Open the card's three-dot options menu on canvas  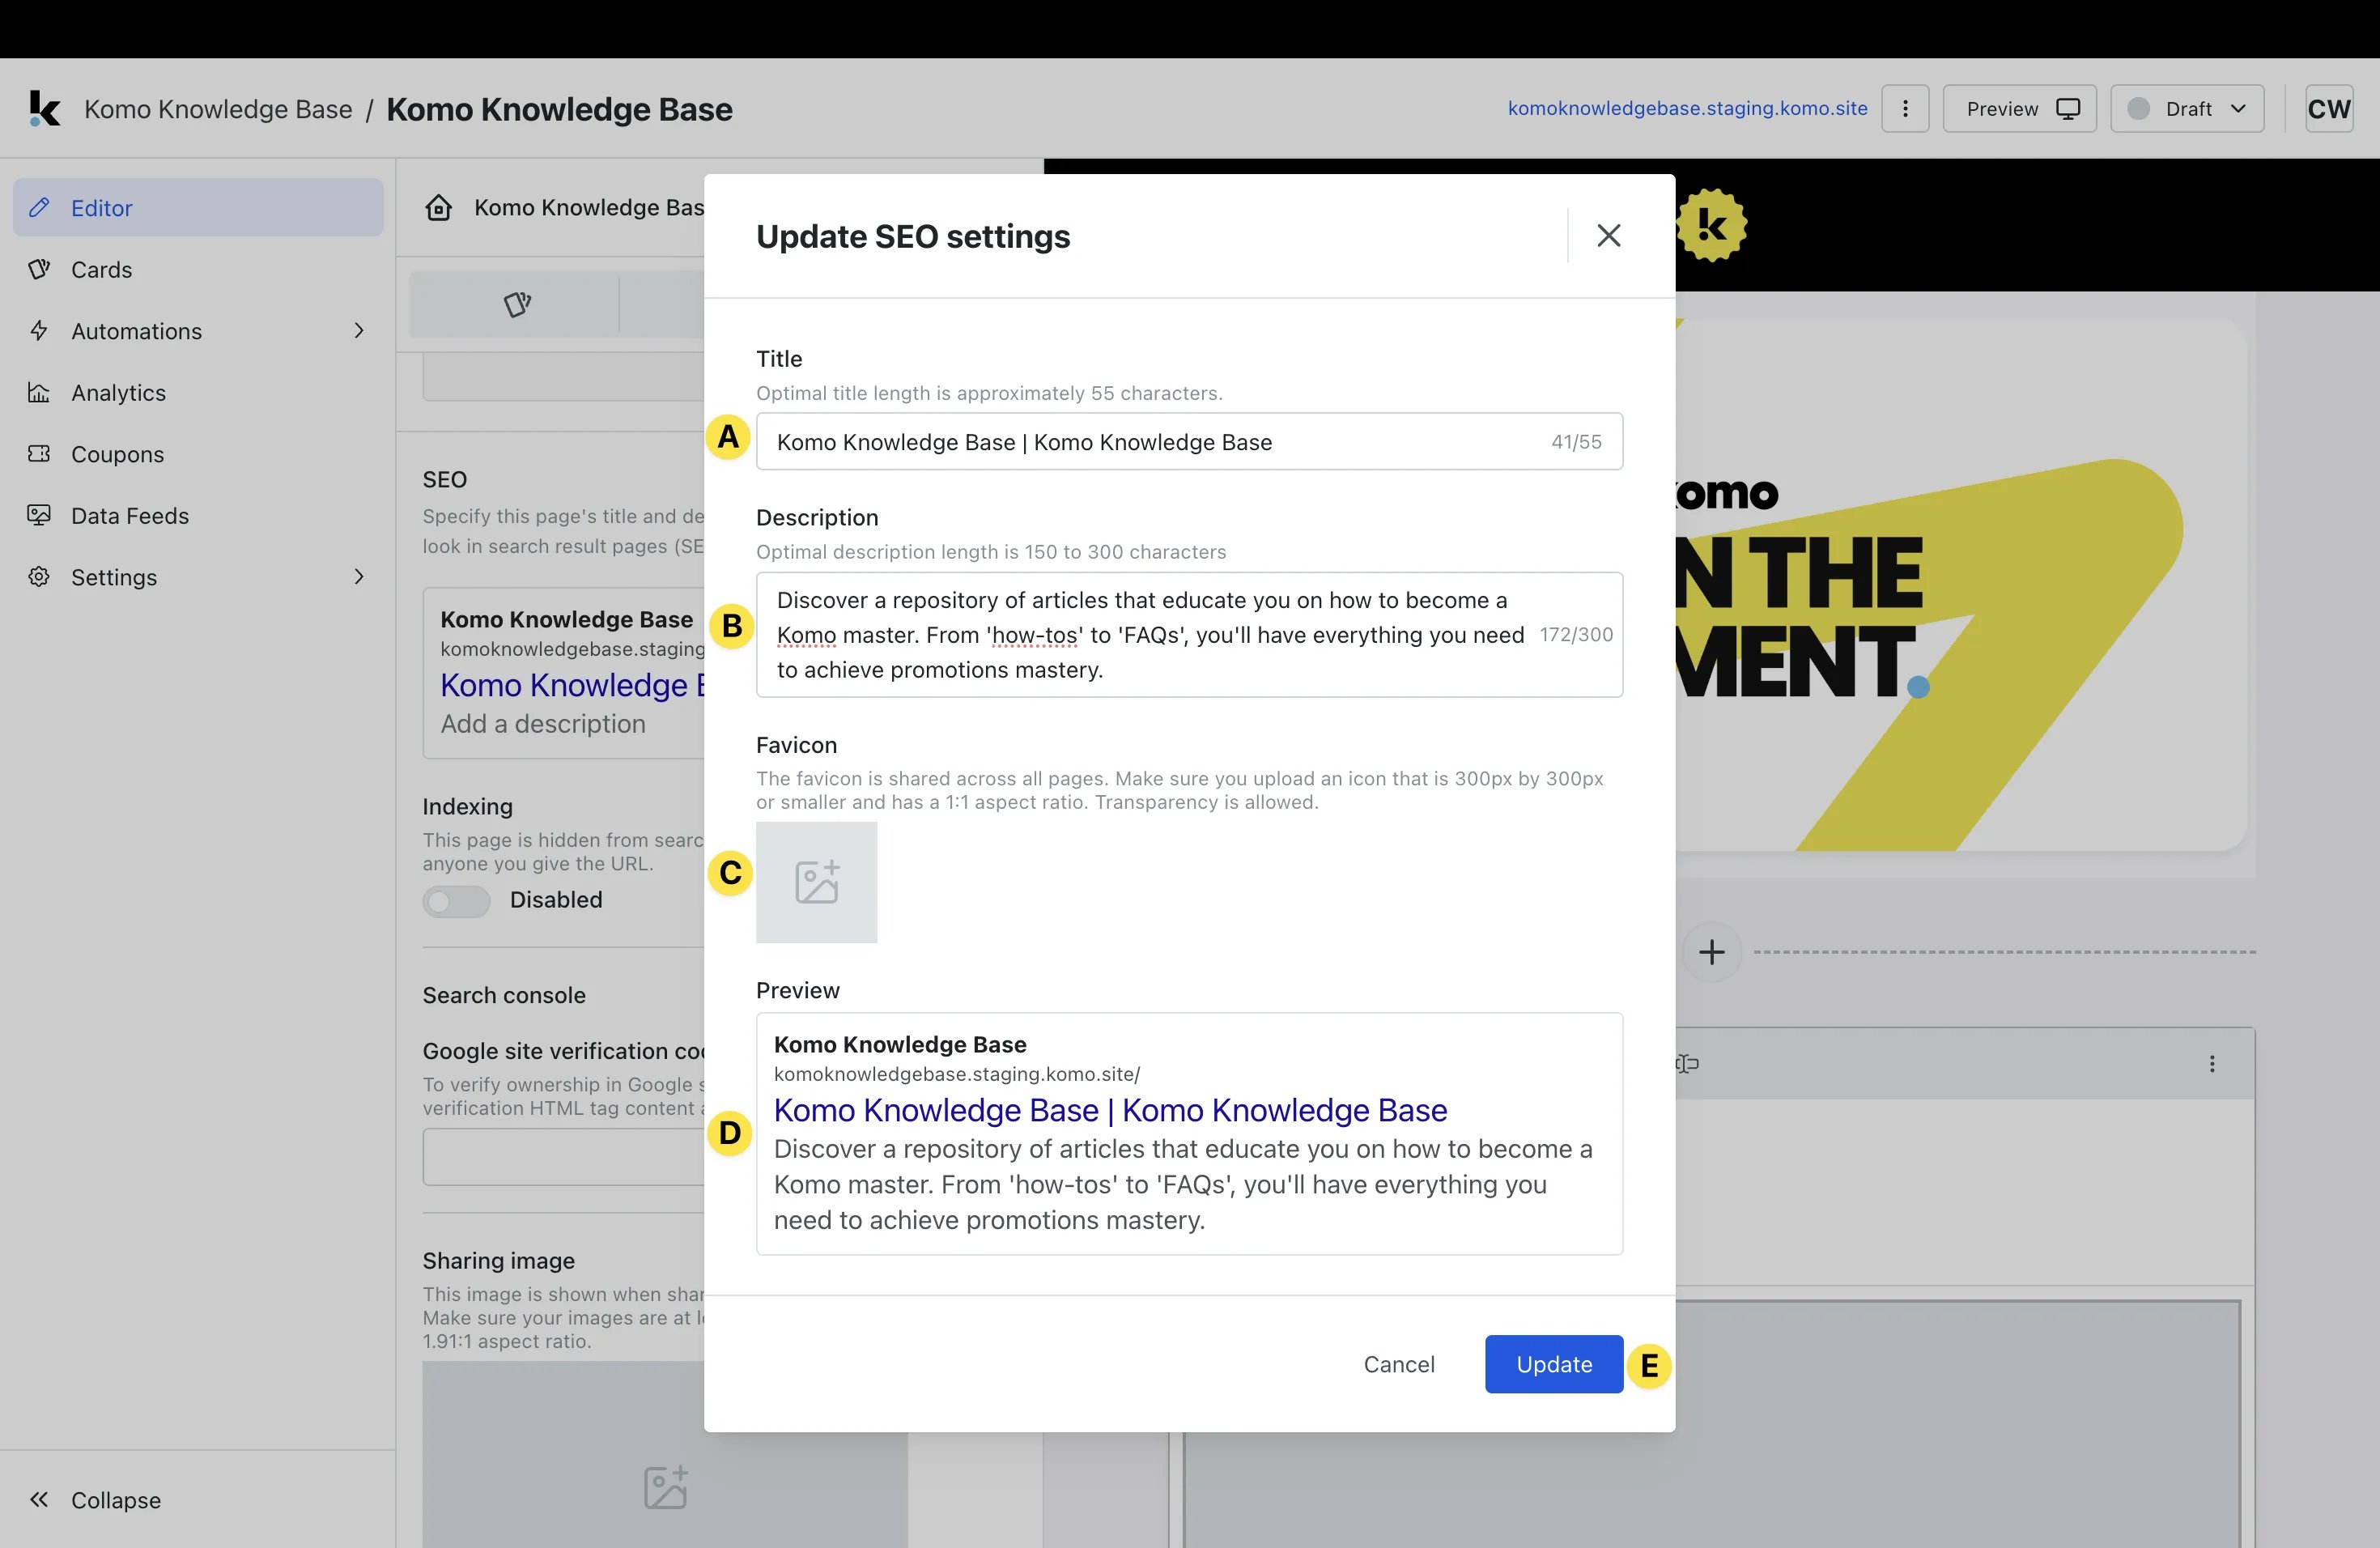[x=2211, y=1063]
